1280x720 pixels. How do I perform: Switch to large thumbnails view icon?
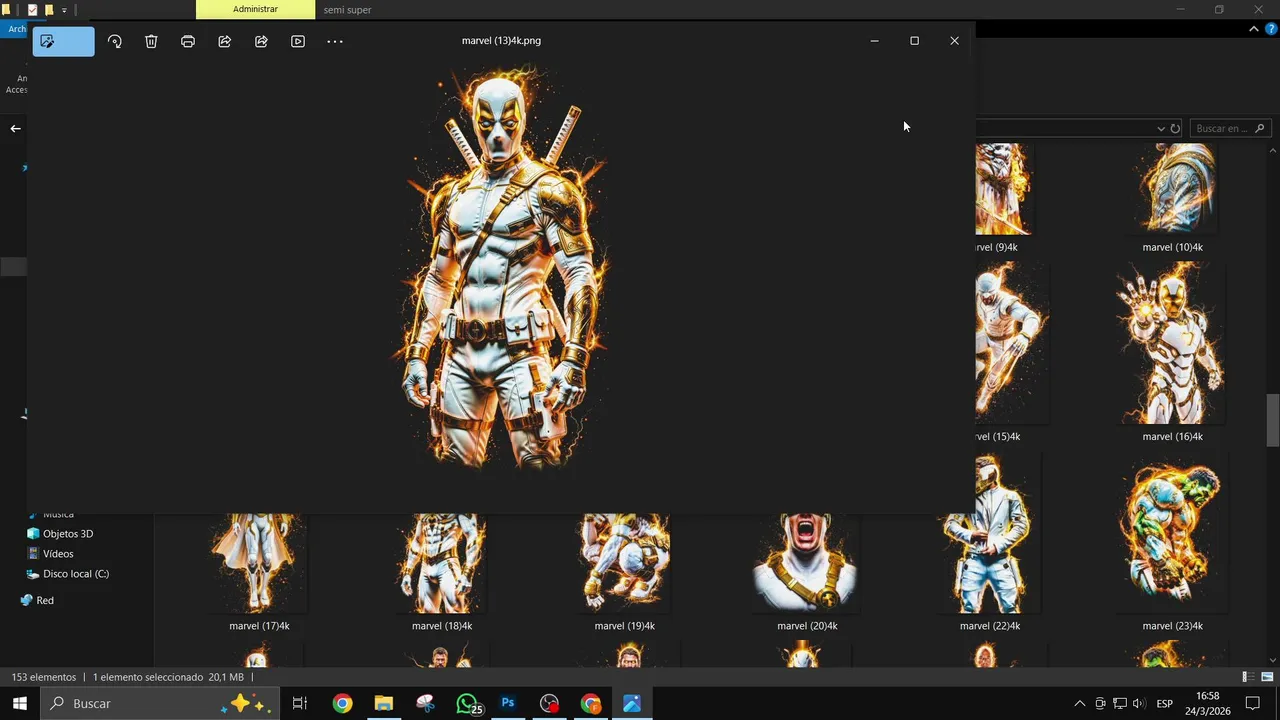click(x=1265, y=677)
